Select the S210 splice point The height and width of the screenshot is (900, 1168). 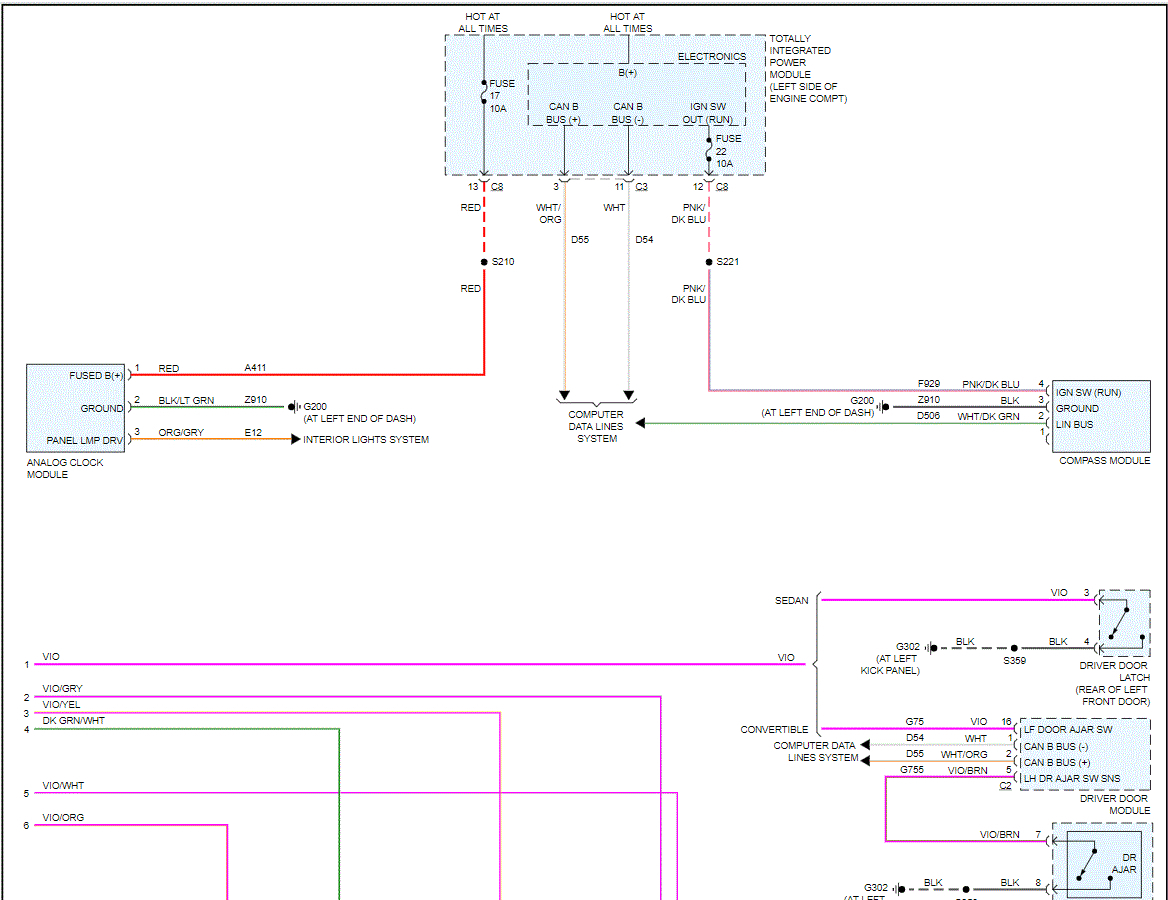[x=484, y=262]
